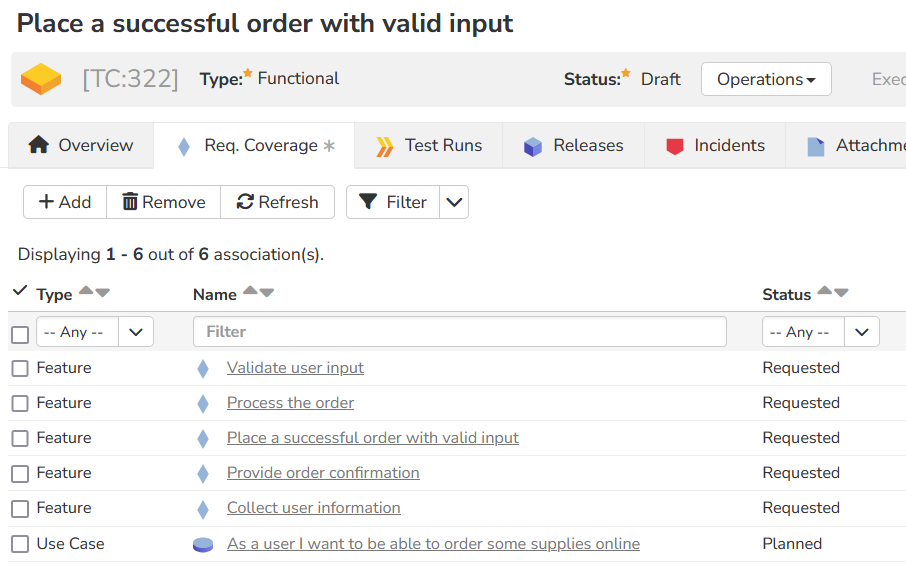Click the Use Case disc icon
Viewport: 906px width, 565px height.
pos(203,544)
